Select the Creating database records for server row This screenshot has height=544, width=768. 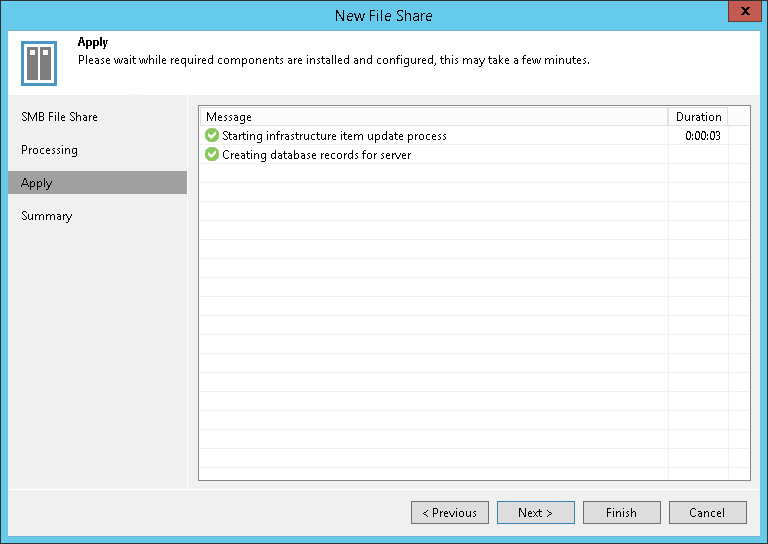click(316, 155)
